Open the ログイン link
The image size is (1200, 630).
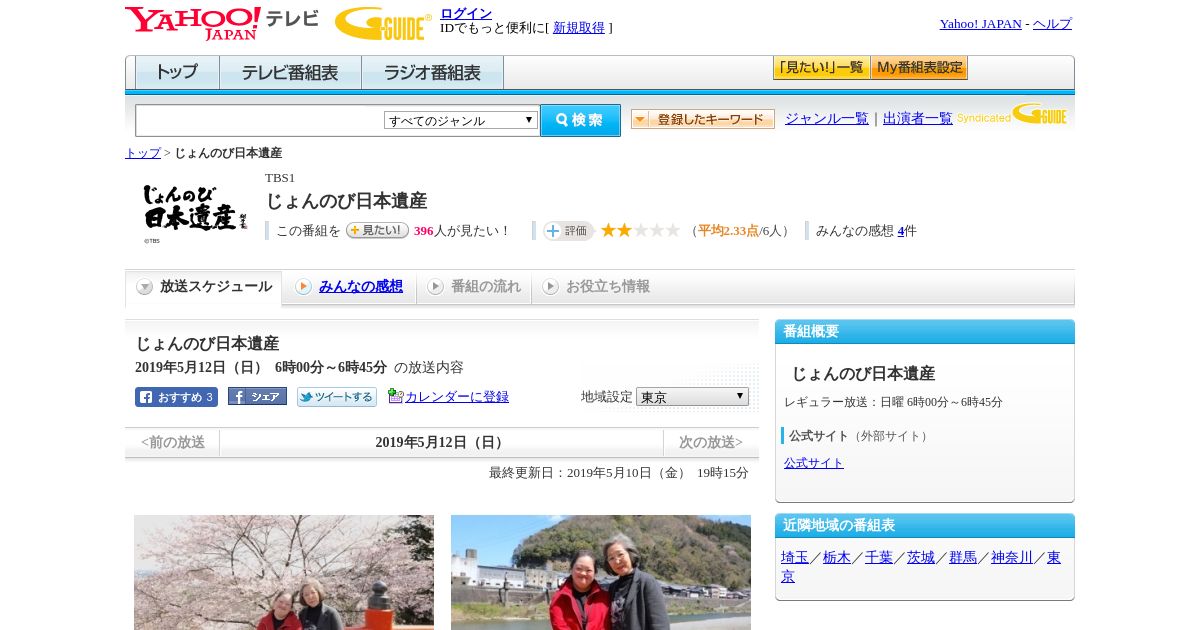[x=466, y=13]
